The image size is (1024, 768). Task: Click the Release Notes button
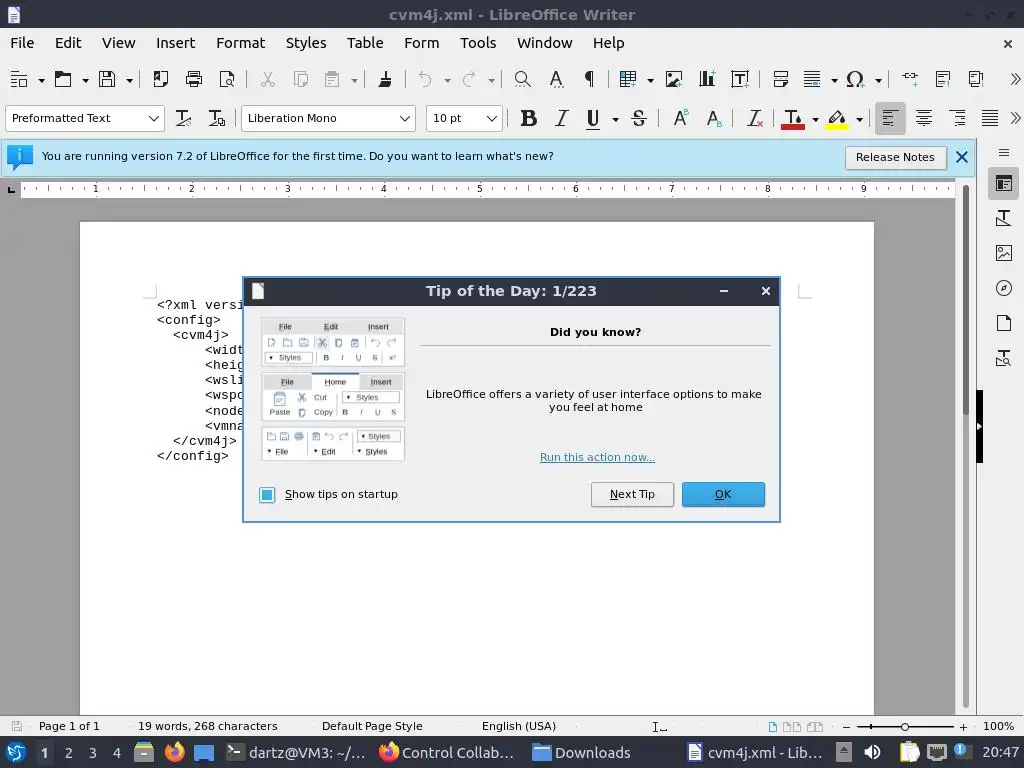point(895,157)
